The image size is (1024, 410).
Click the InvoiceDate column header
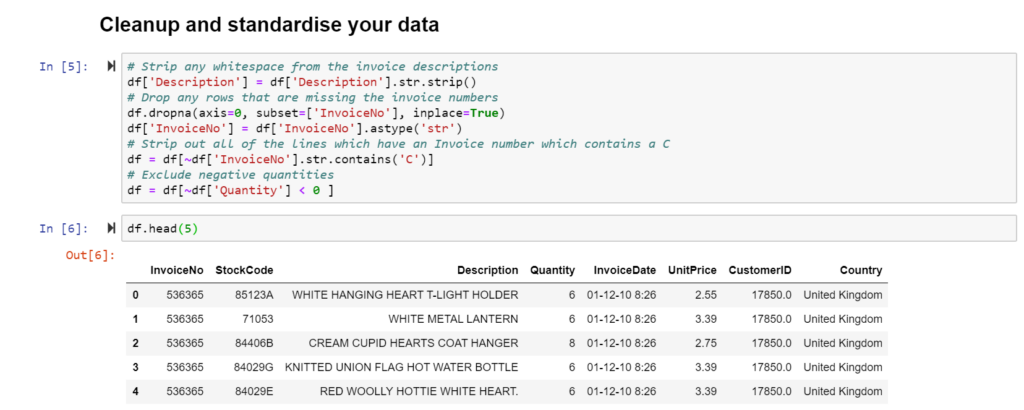tap(624, 270)
